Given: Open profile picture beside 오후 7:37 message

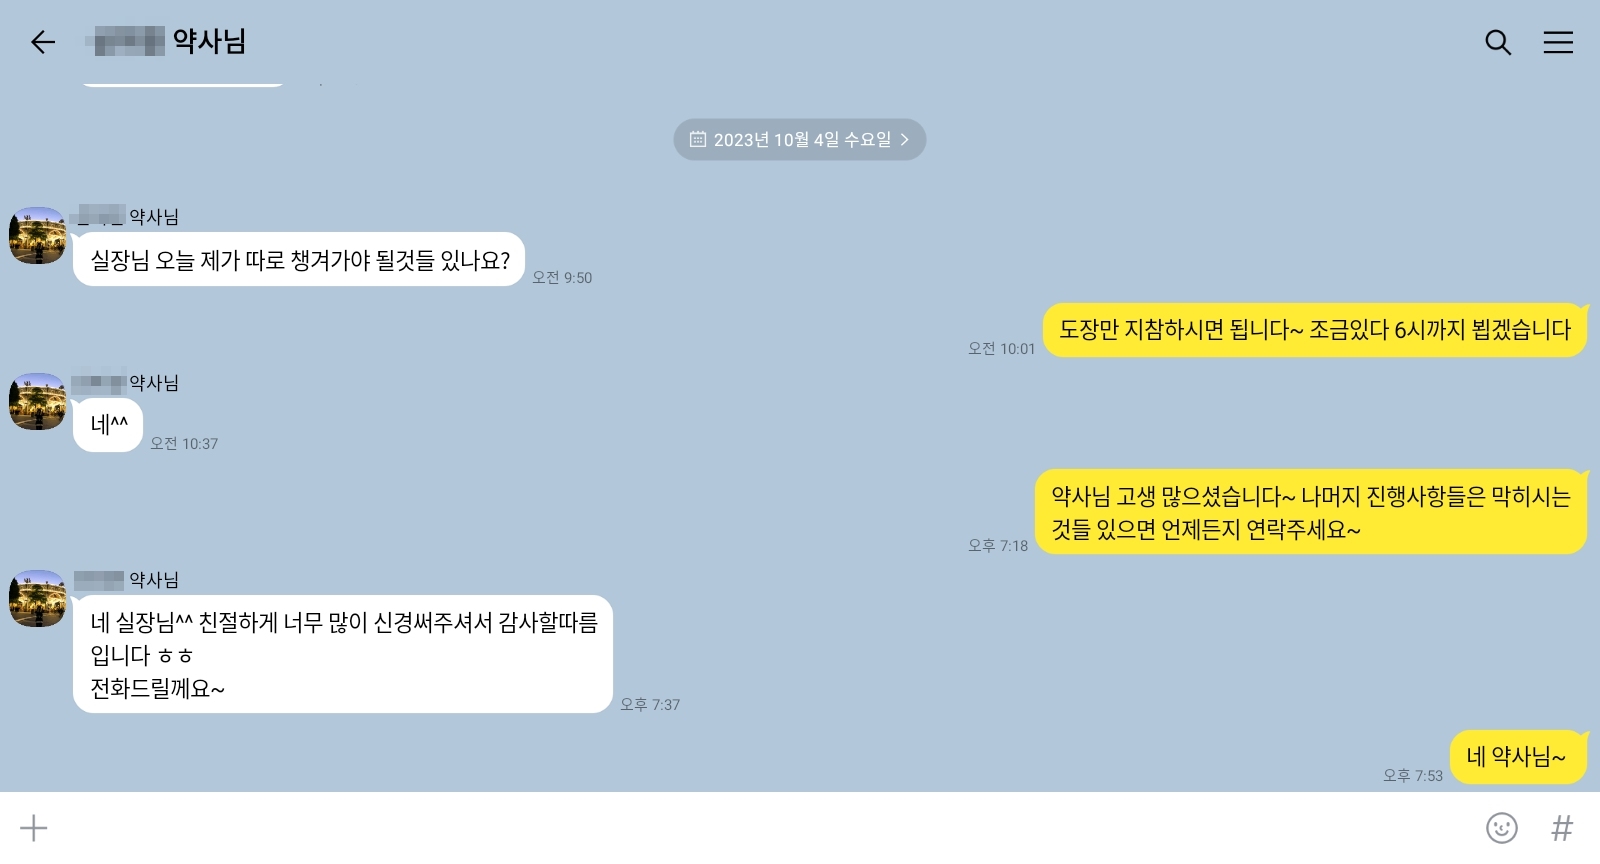Looking at the screenshot, I should point(37,599).
